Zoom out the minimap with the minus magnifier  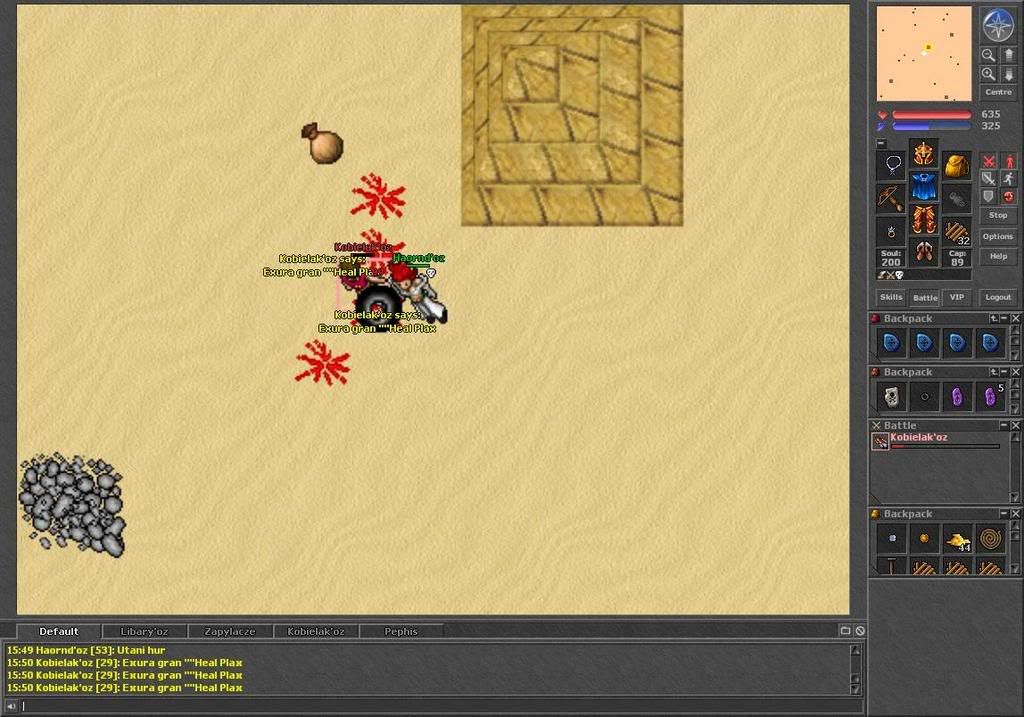tap(989, 55)
